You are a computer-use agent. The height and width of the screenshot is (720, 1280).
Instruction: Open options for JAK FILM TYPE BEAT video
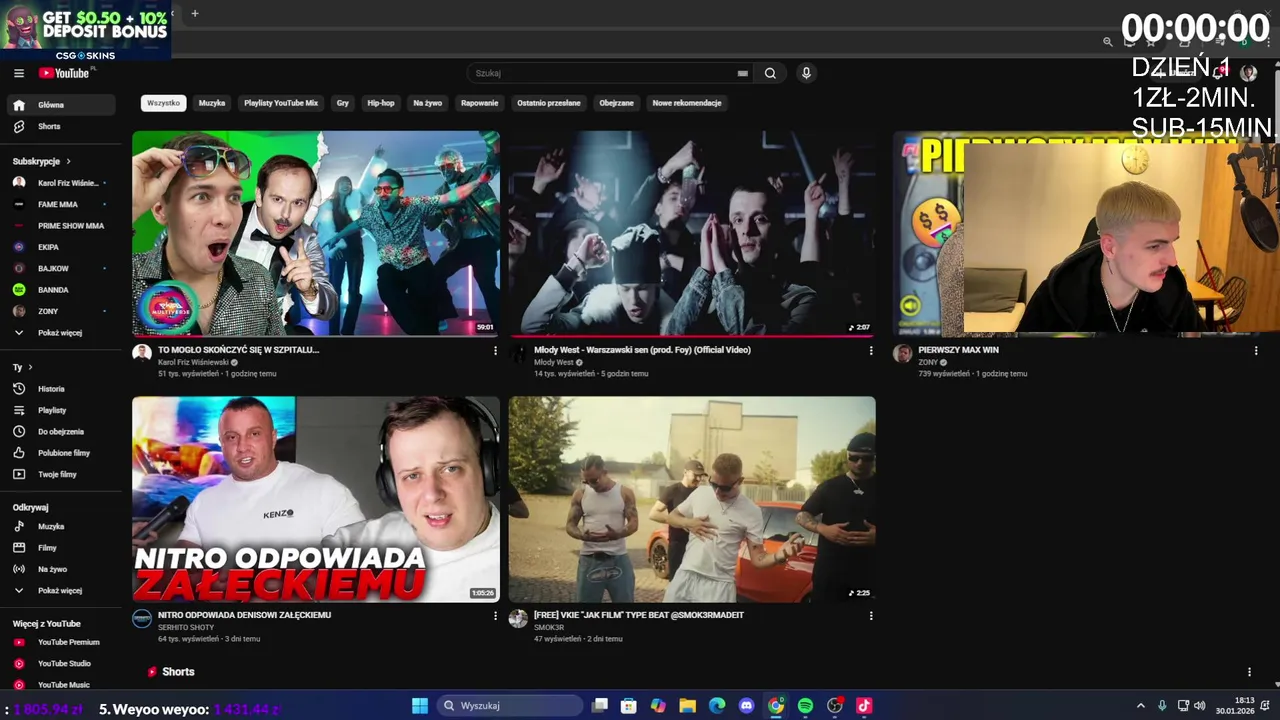click(x=871, y=616)
